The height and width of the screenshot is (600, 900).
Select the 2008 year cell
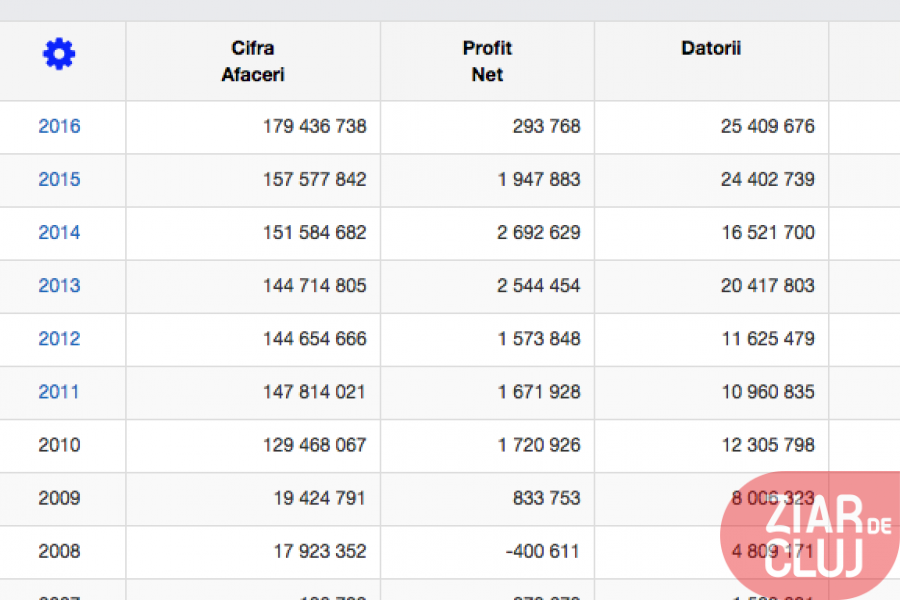coord(59,551)
